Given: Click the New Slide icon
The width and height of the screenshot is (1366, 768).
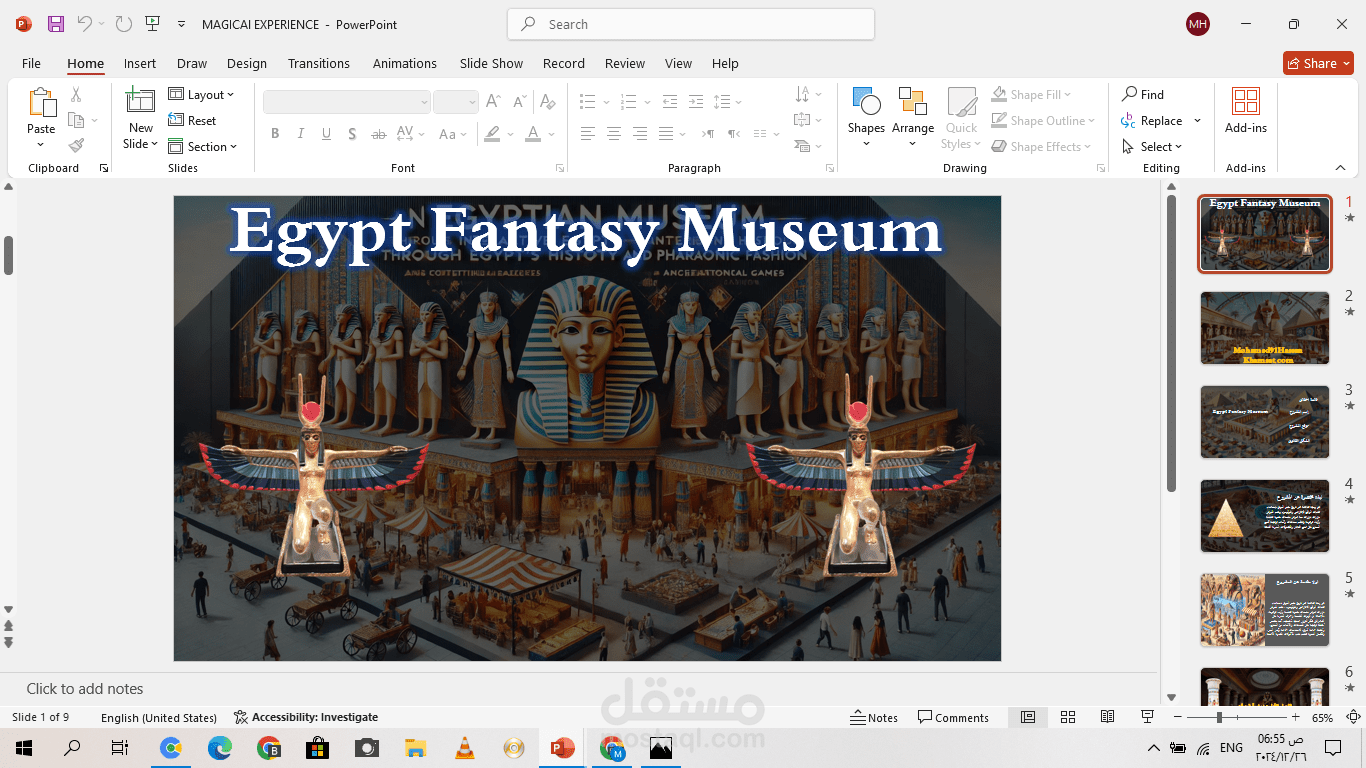Looking at the screenshot, I should [x=140, y=102].
